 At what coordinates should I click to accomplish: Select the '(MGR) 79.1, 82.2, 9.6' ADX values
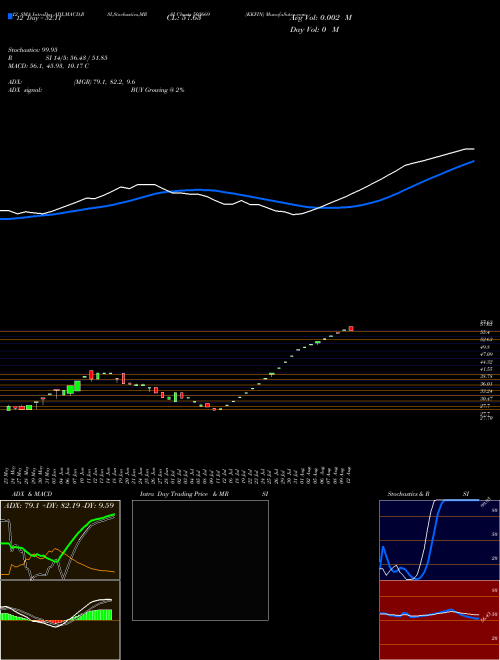(104, 82)
